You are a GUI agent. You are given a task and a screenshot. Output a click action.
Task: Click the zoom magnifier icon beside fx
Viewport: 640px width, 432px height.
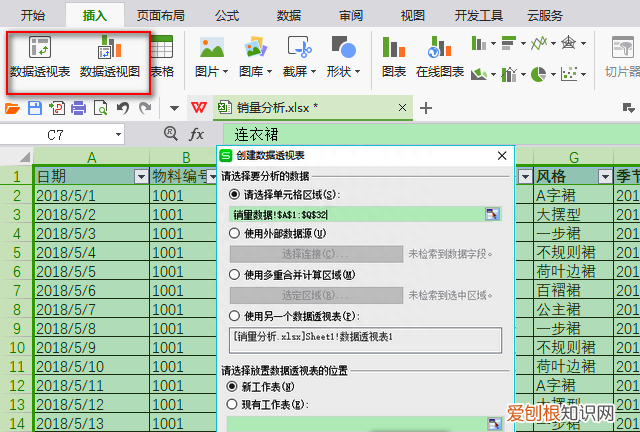pos(171,134)
